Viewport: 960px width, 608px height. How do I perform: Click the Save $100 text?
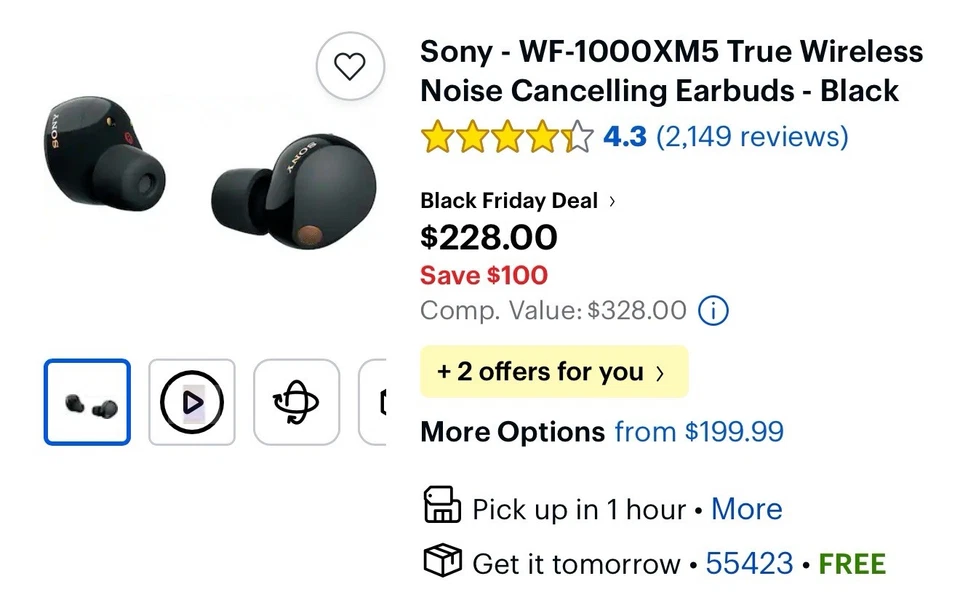(x=484, y=275)
